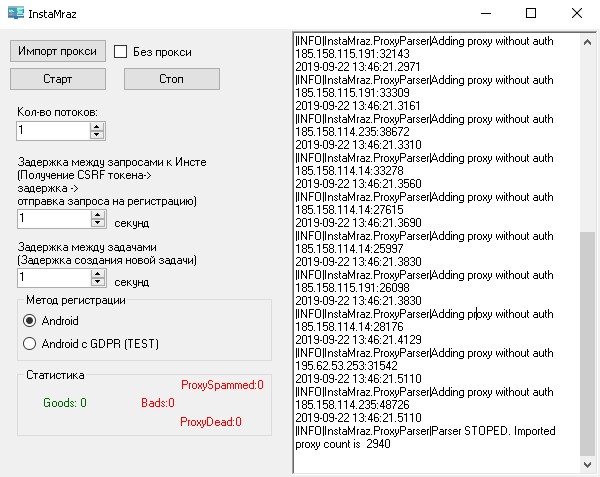Minimize the InstaMraz window

click(x=486, y=13)
